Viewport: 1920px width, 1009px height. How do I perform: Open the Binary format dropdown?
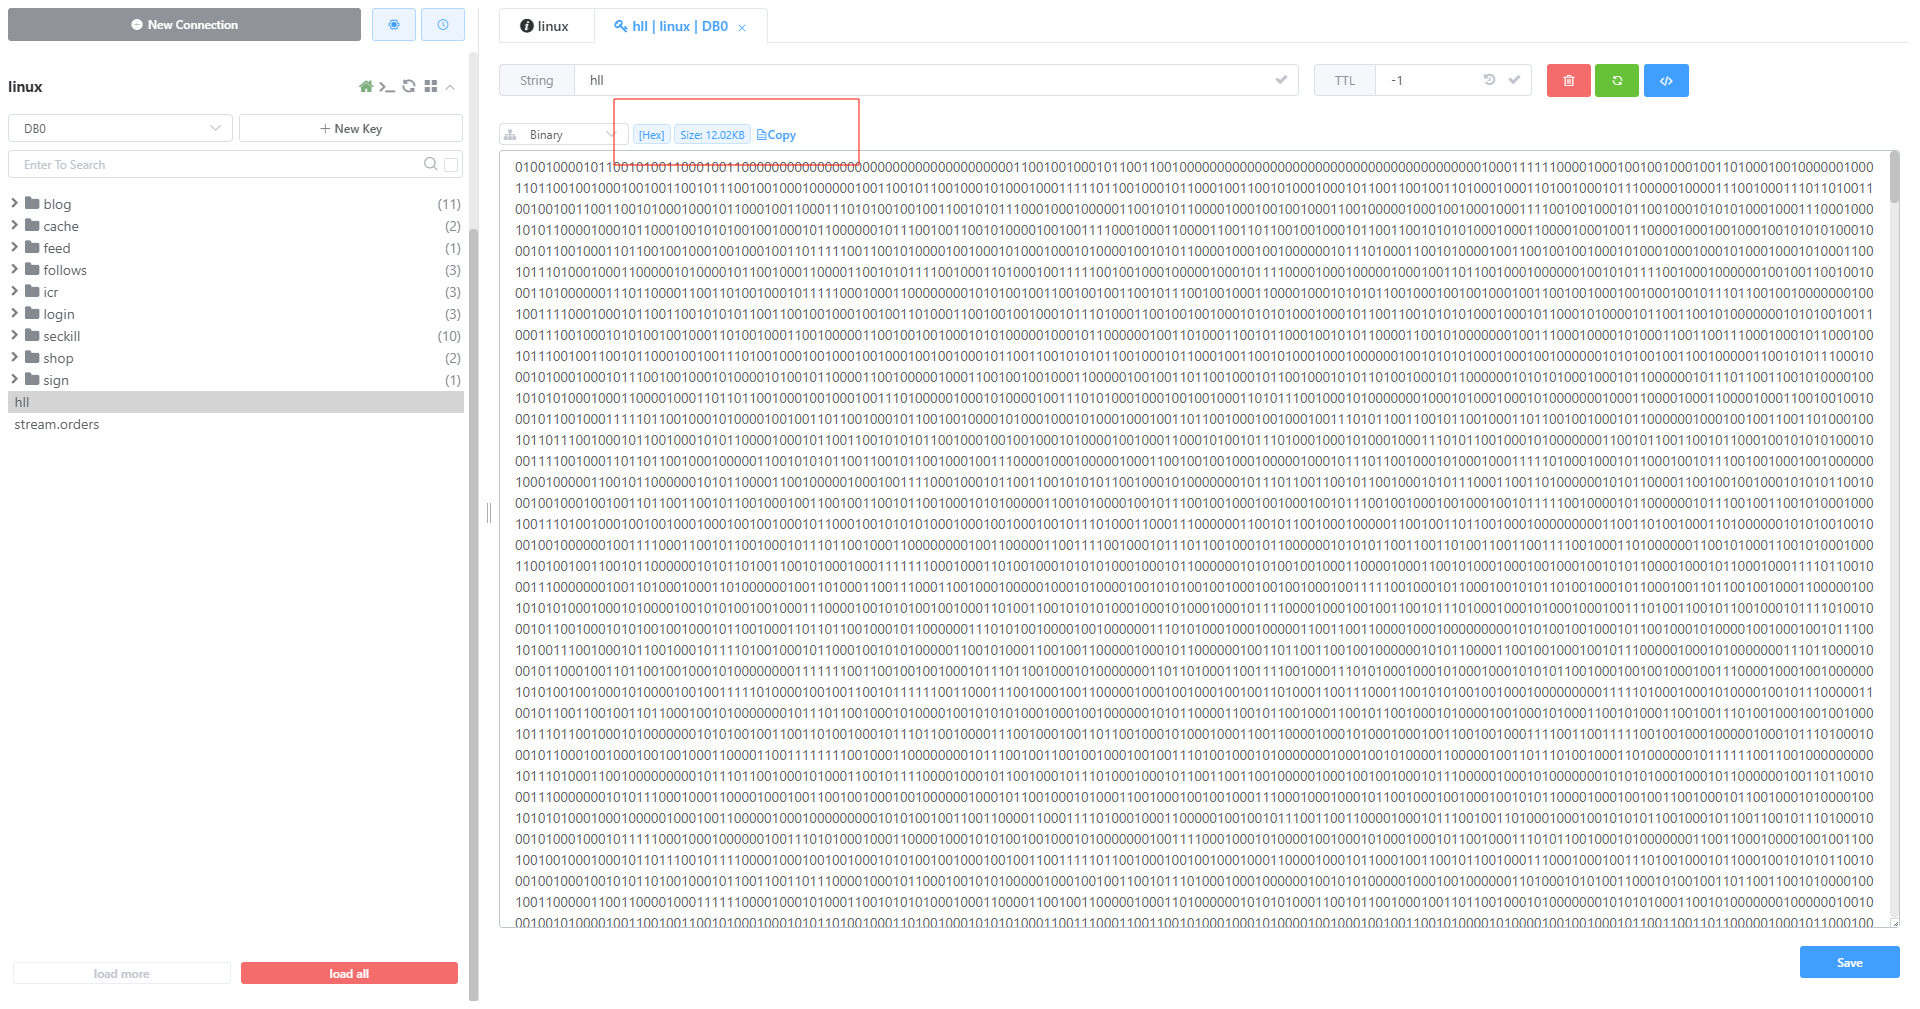point(563,135)
